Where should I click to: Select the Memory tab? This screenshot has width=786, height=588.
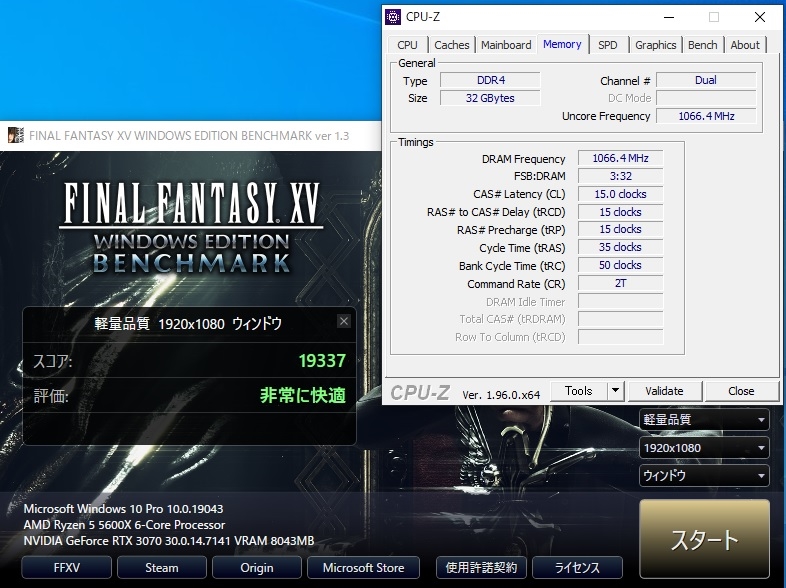(562, 44)
